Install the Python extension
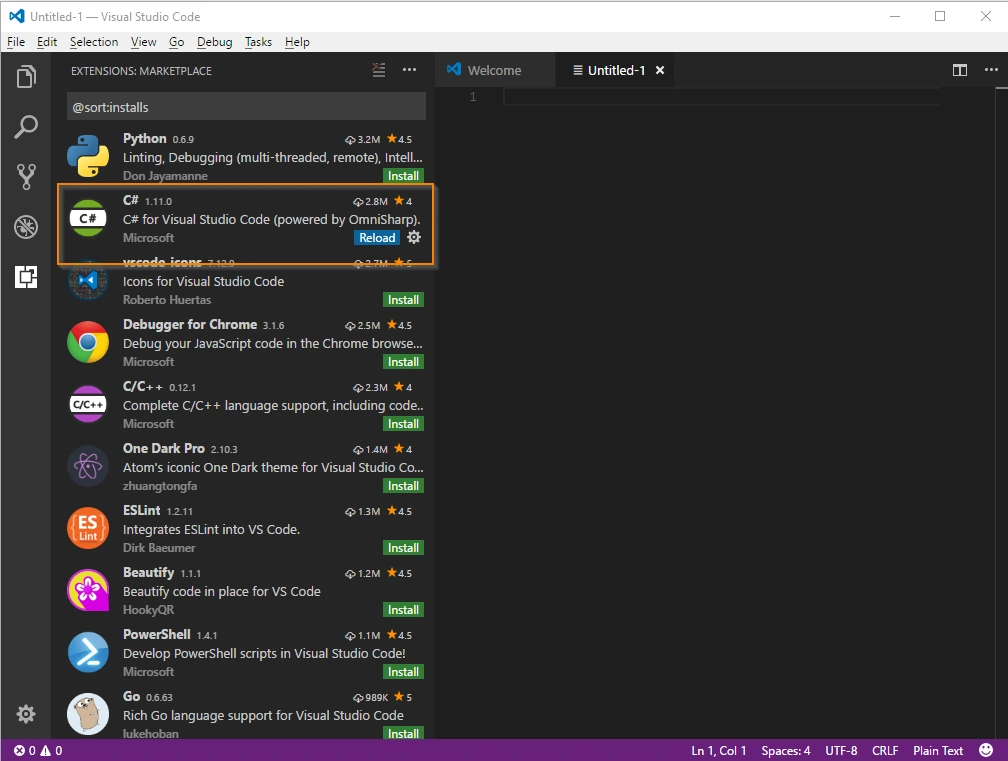The height and width of the screenshot is (761, 1008). (x=403, y=175)
